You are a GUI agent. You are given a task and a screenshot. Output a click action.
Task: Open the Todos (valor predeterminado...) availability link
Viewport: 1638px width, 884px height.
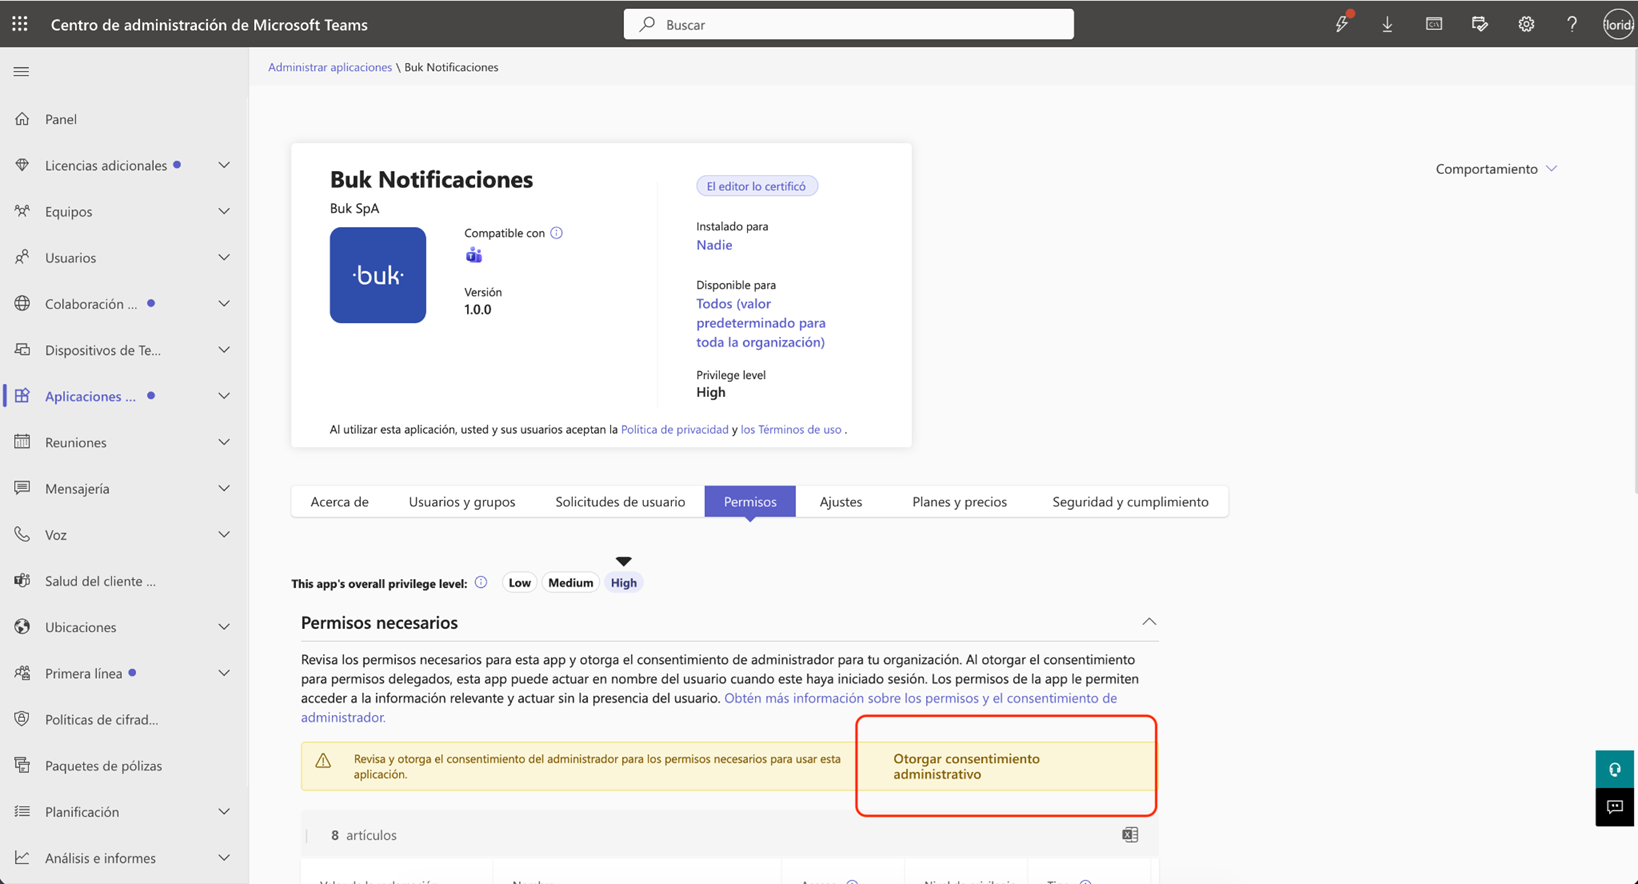[x=761, y=323]
